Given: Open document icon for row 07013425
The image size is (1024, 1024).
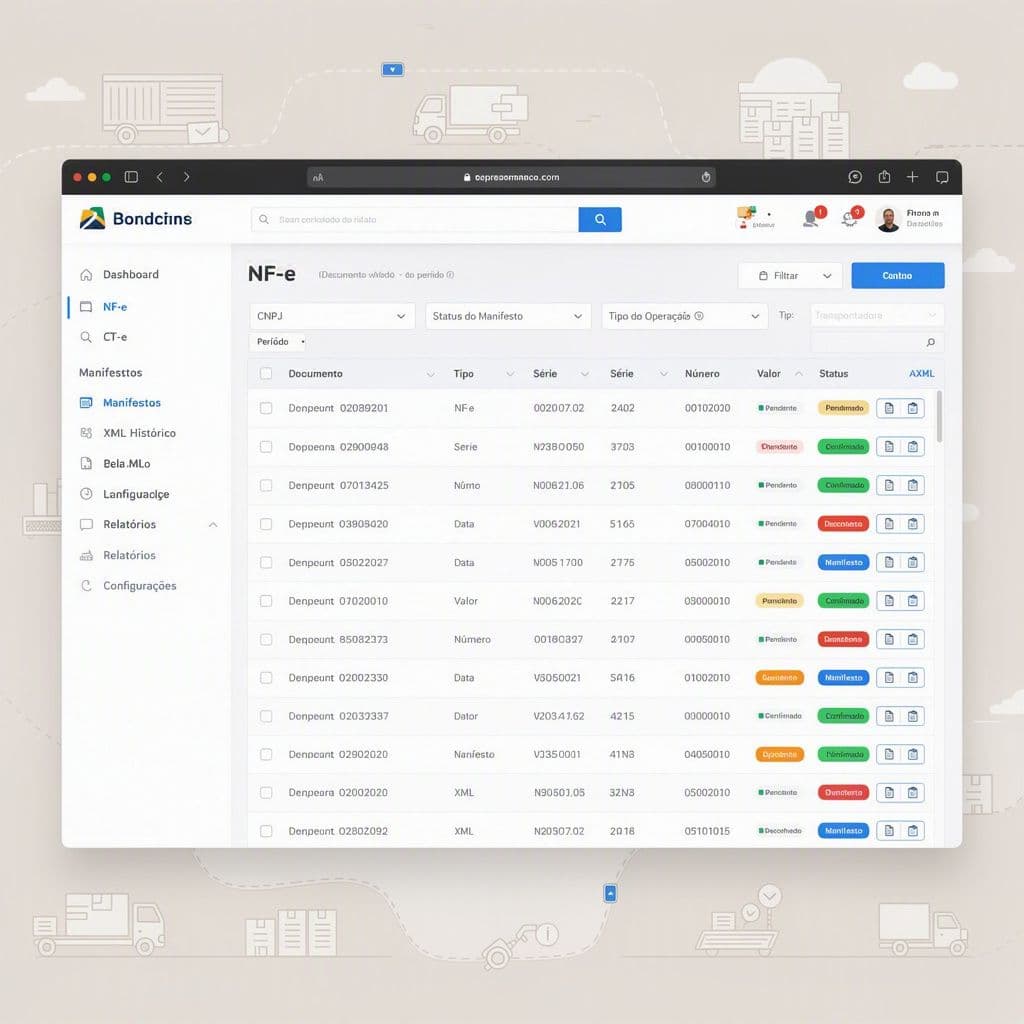Looking at the screenshot, I should pyautogui.click(x=889, y=485).
